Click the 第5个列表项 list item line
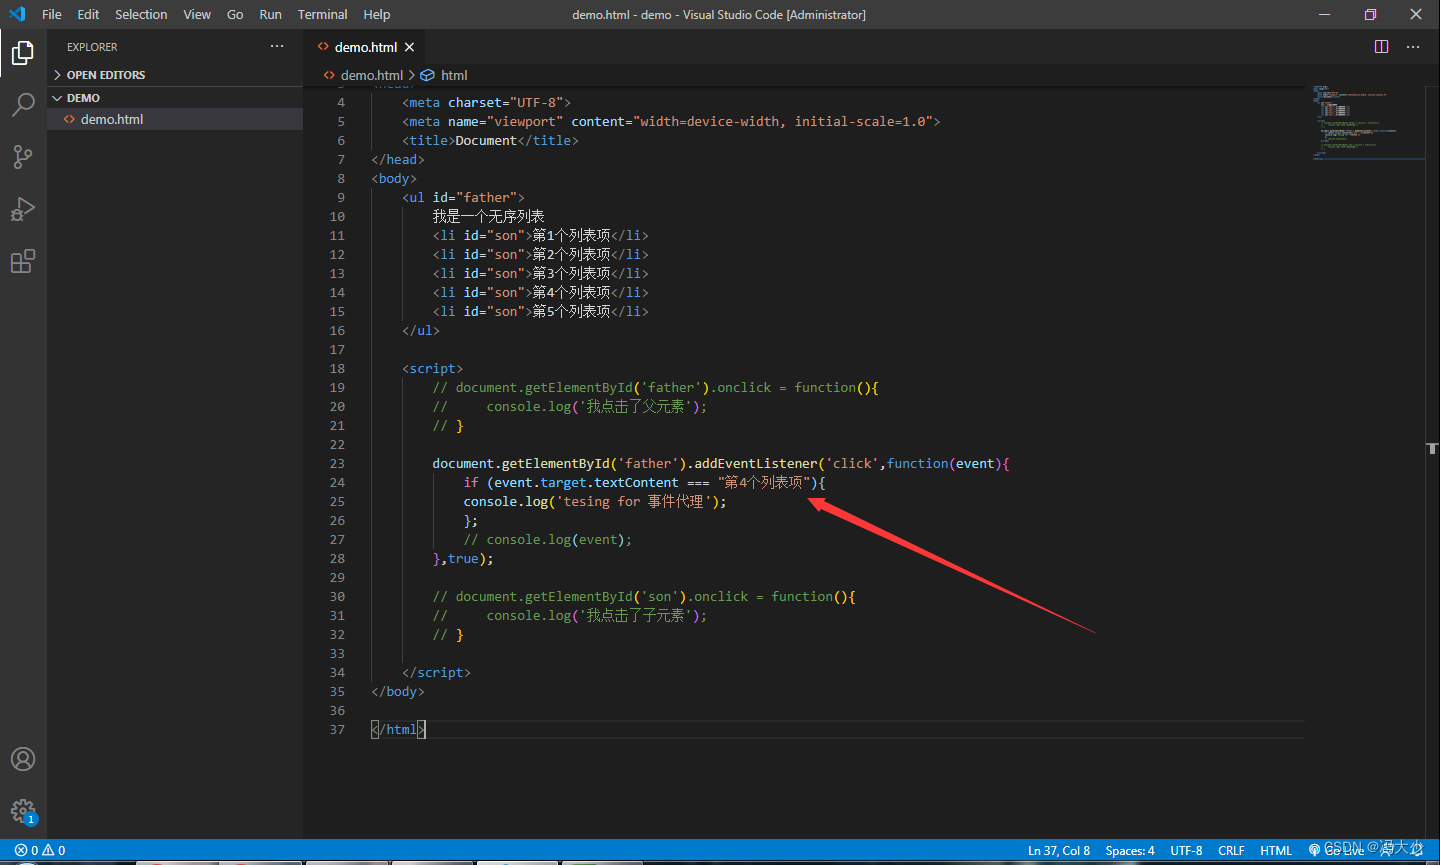Image resolution: width=1440 pixels, height=865 pixels. [x=540, y=311]
